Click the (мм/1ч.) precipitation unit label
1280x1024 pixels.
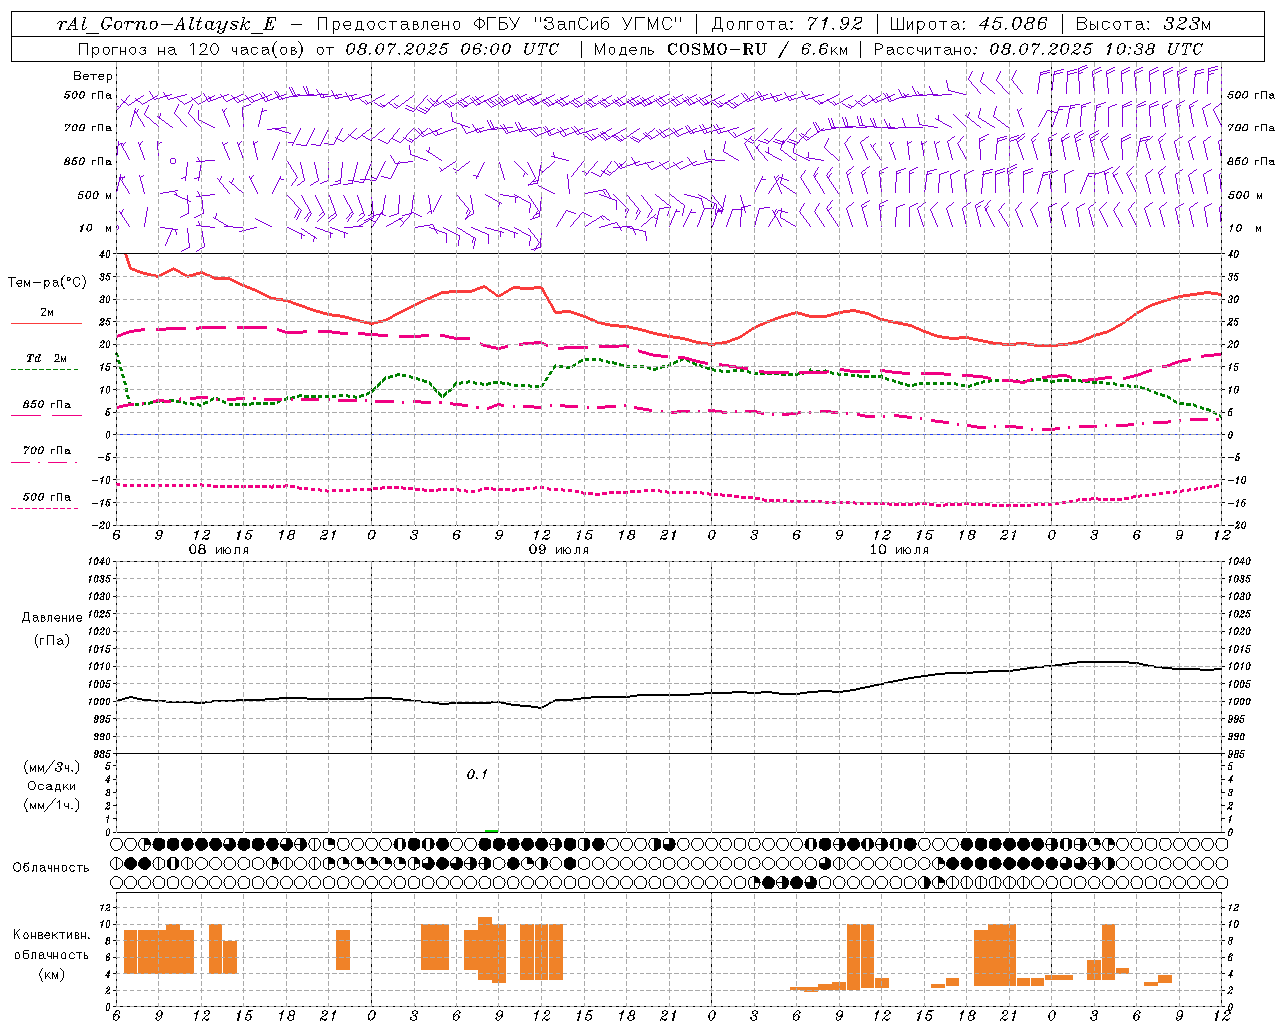(52, 805)
